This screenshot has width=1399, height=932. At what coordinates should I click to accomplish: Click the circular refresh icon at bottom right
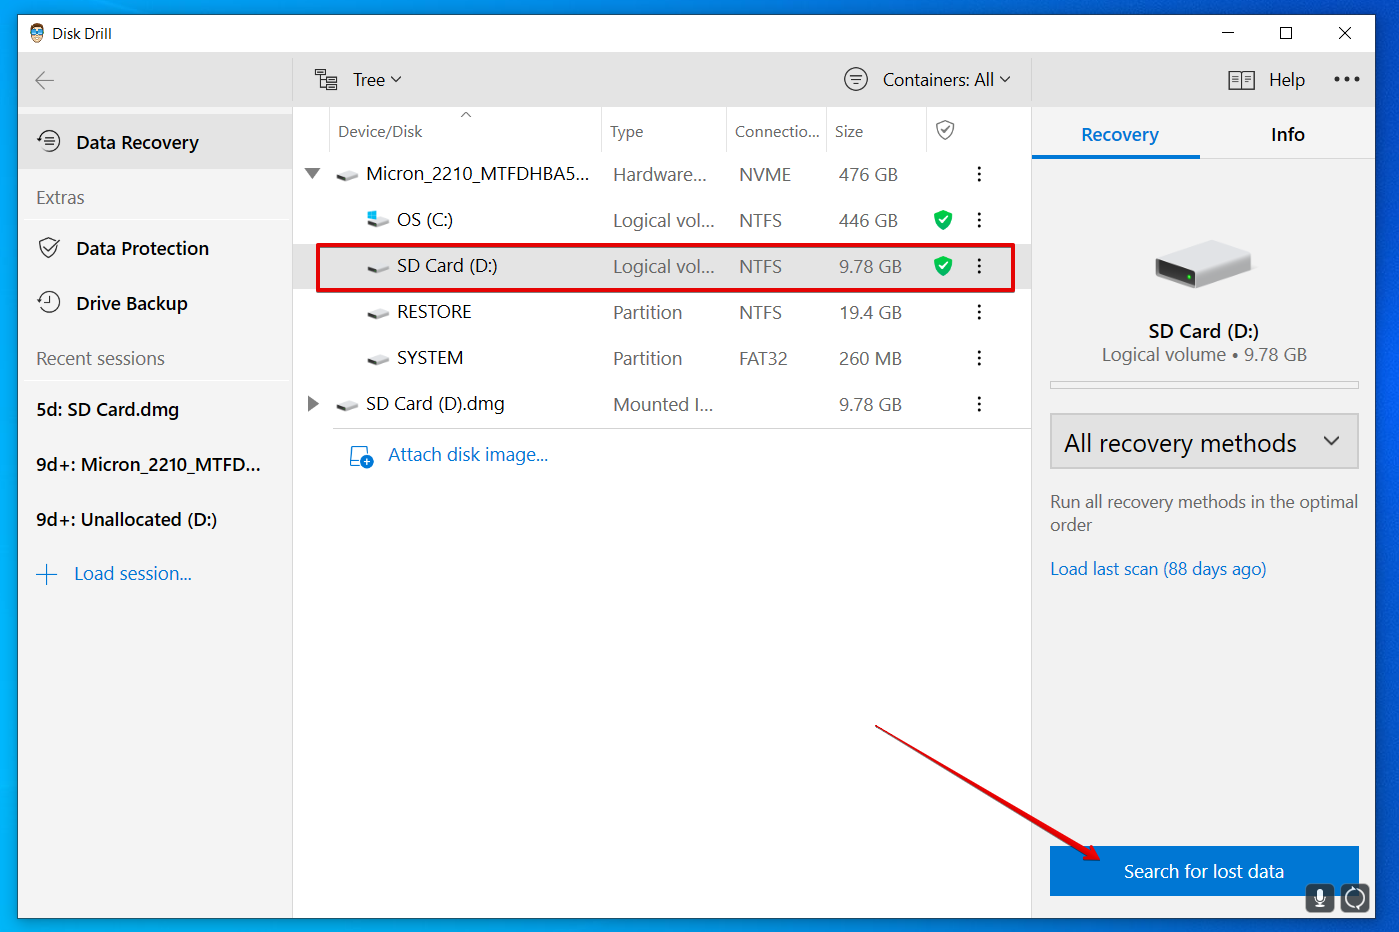click(x=1355, y=898)
